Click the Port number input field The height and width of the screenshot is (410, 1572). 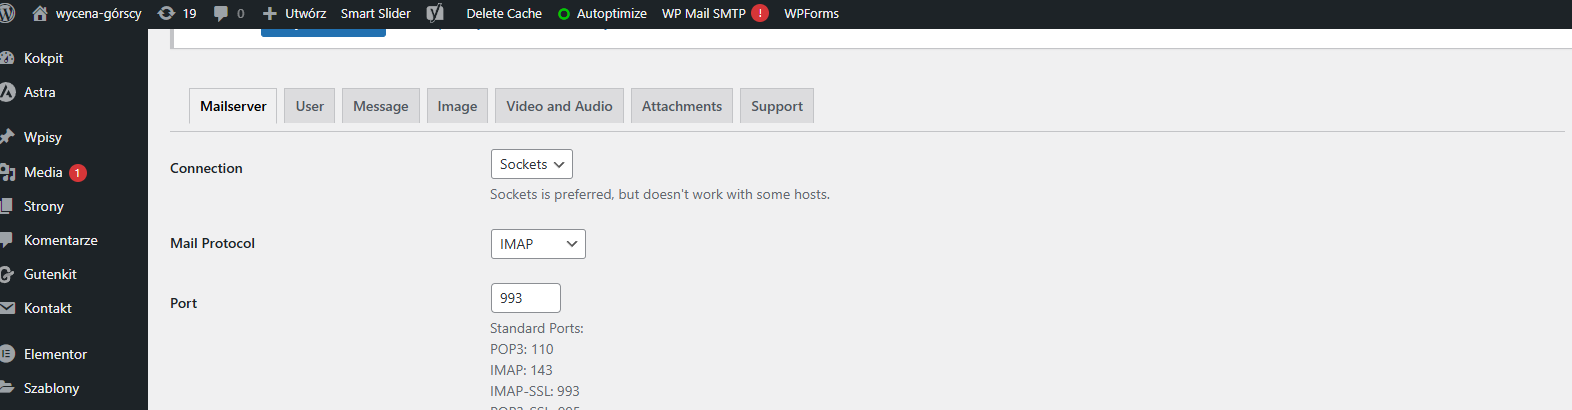tap(525, 298)
